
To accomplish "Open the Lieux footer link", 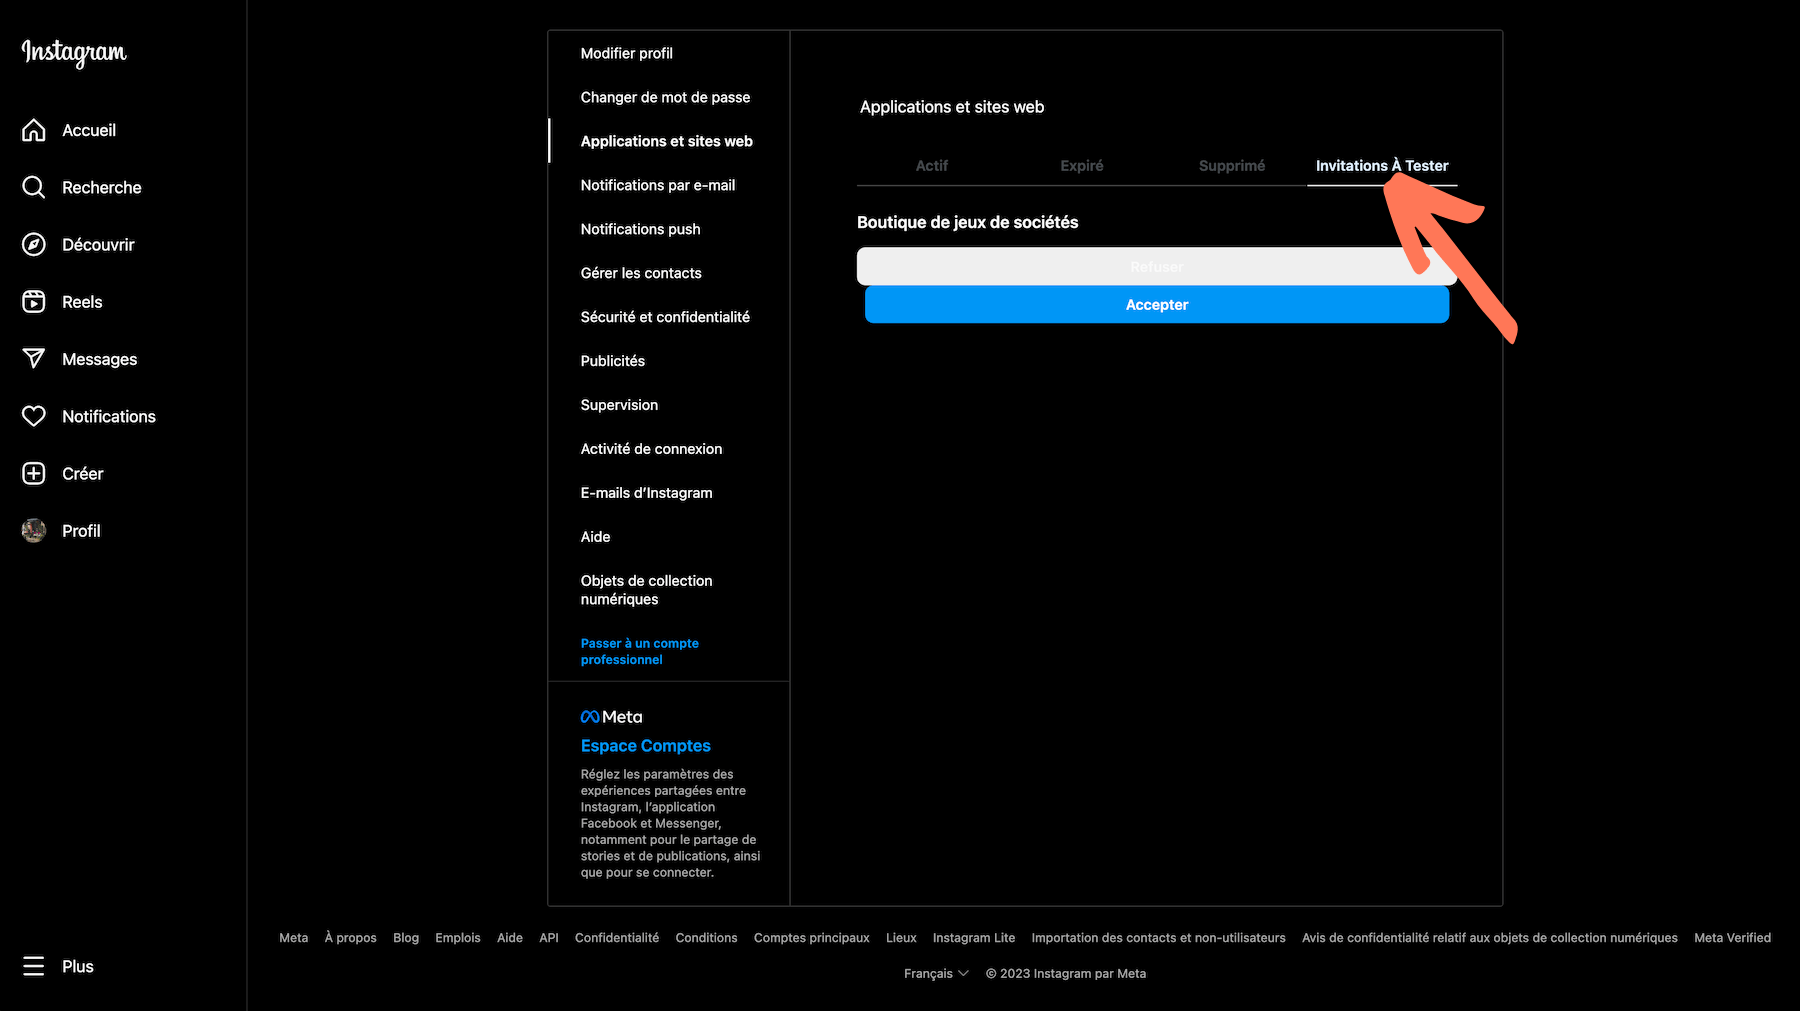I will 901,938.
